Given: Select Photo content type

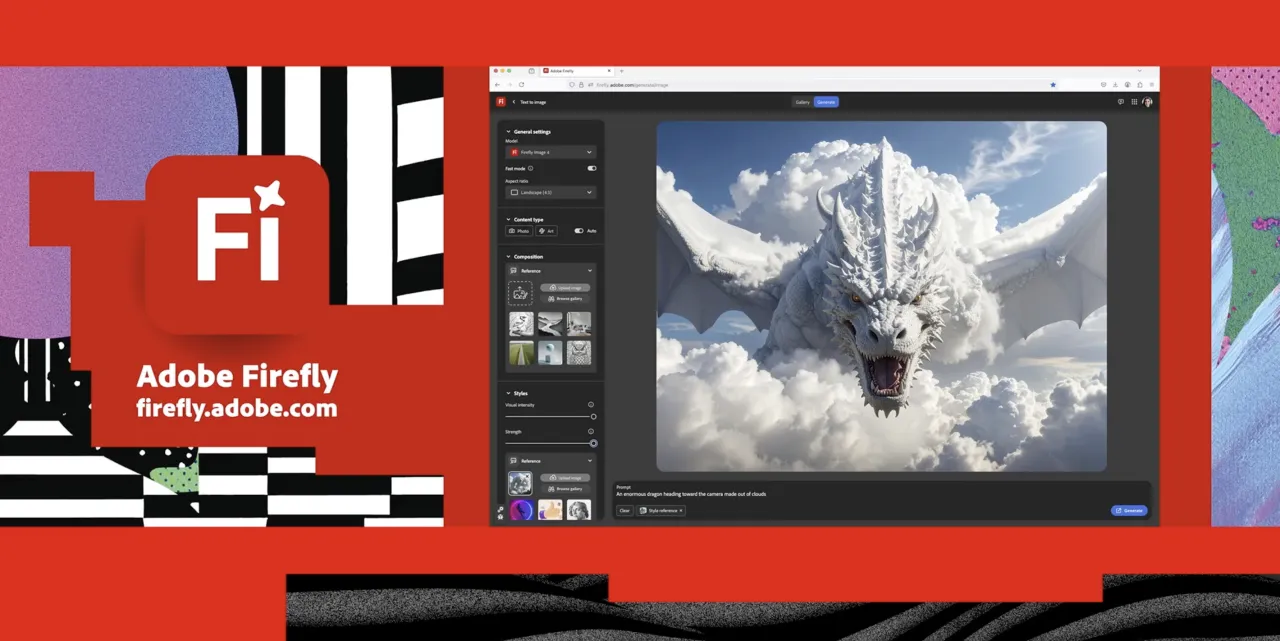Looking at the screenshot, I should click(x=519, y=231).
